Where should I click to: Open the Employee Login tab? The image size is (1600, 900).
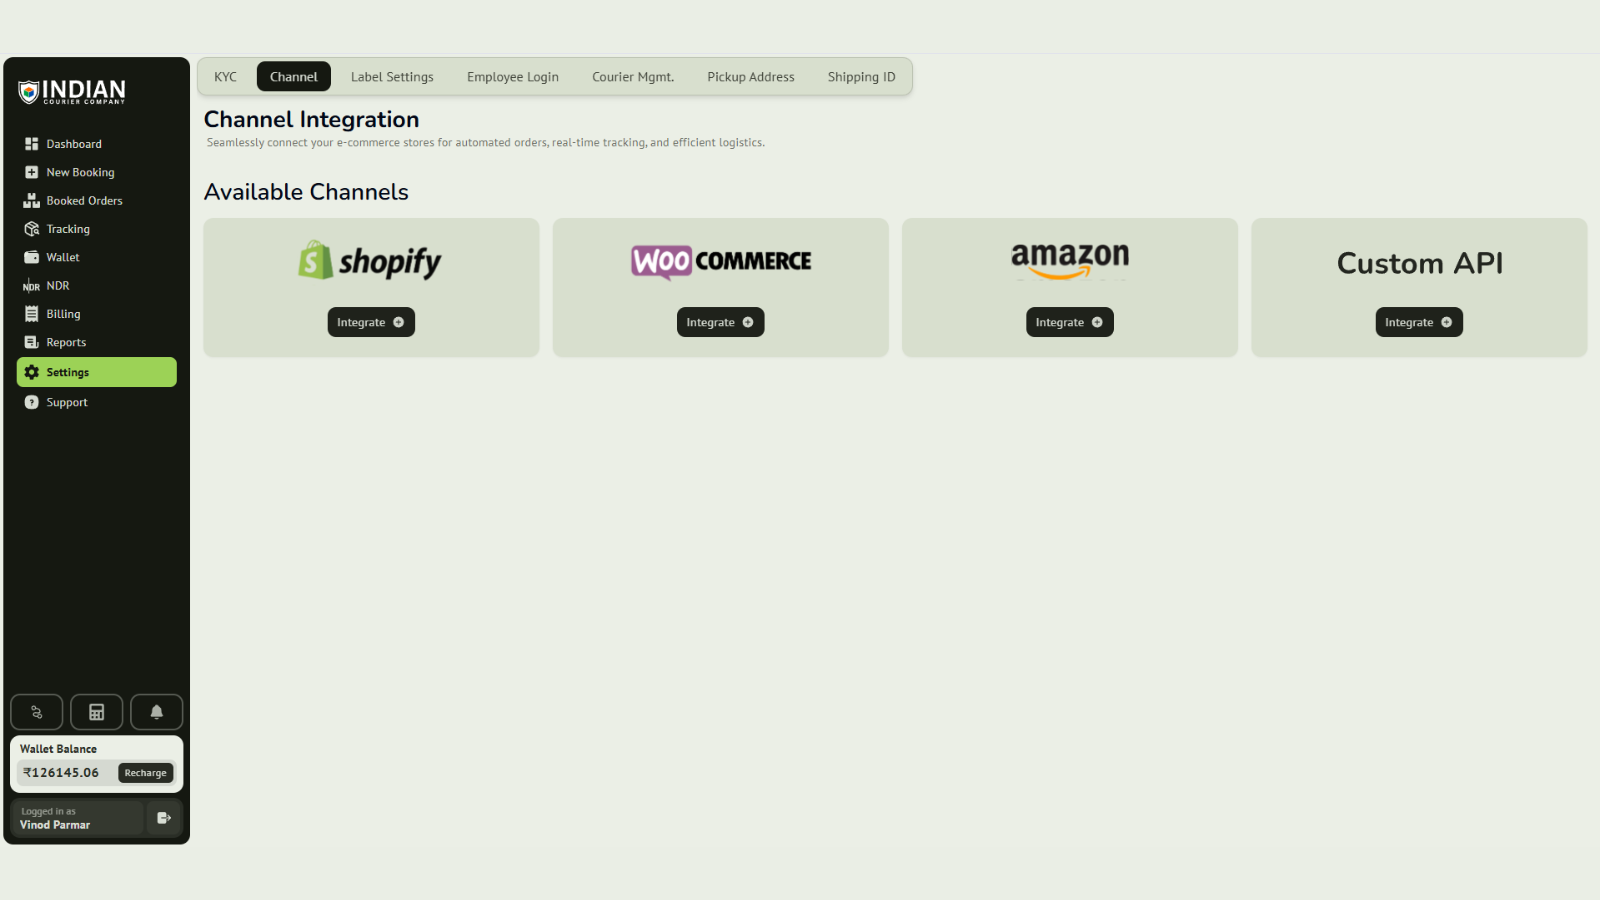[513, 77]
